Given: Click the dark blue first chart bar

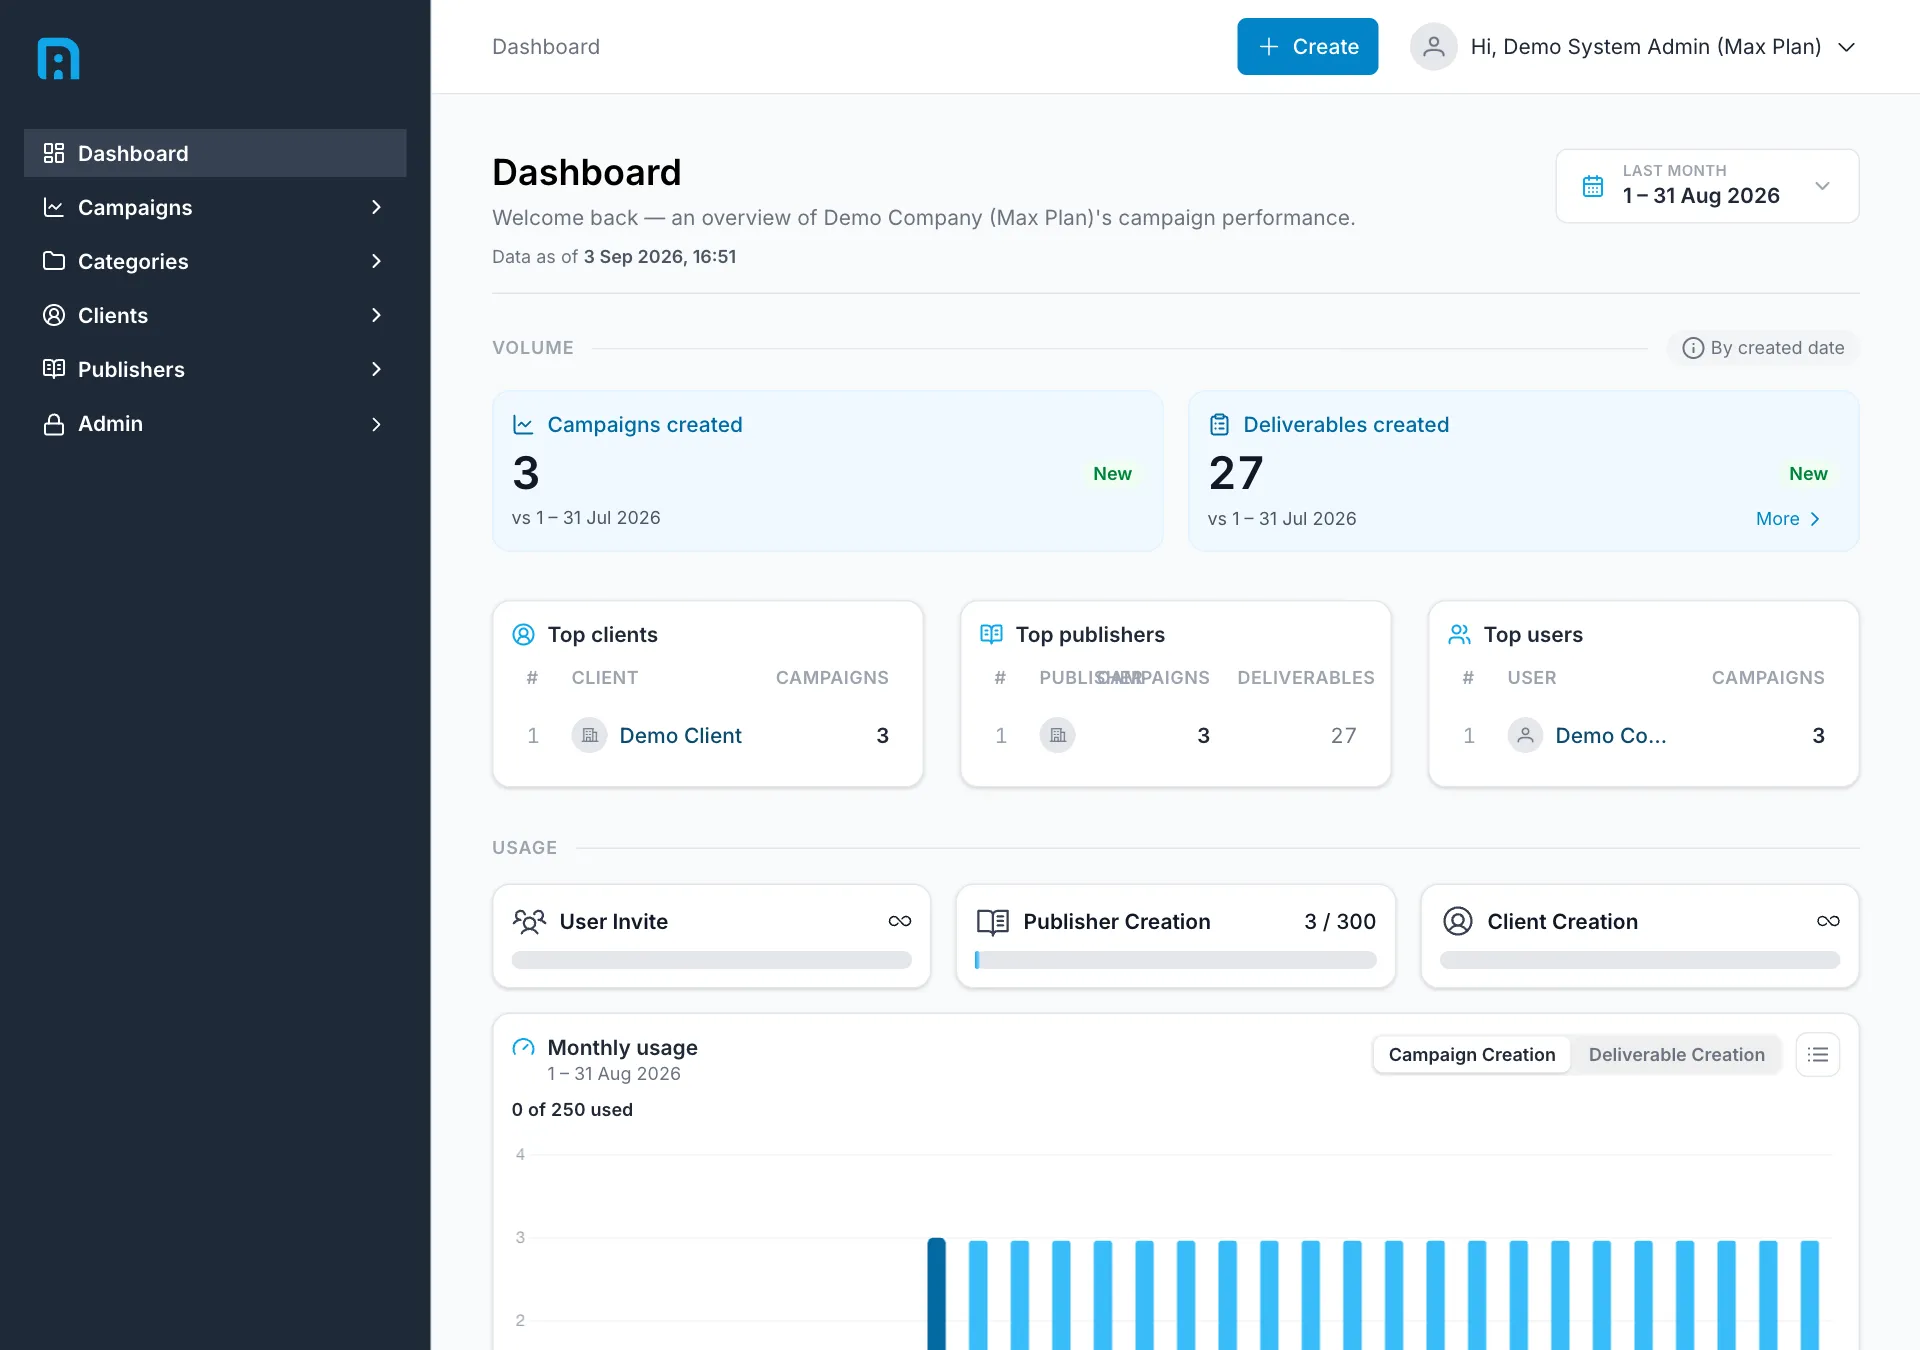Looking at the screenshot, I should point(936,1294).
